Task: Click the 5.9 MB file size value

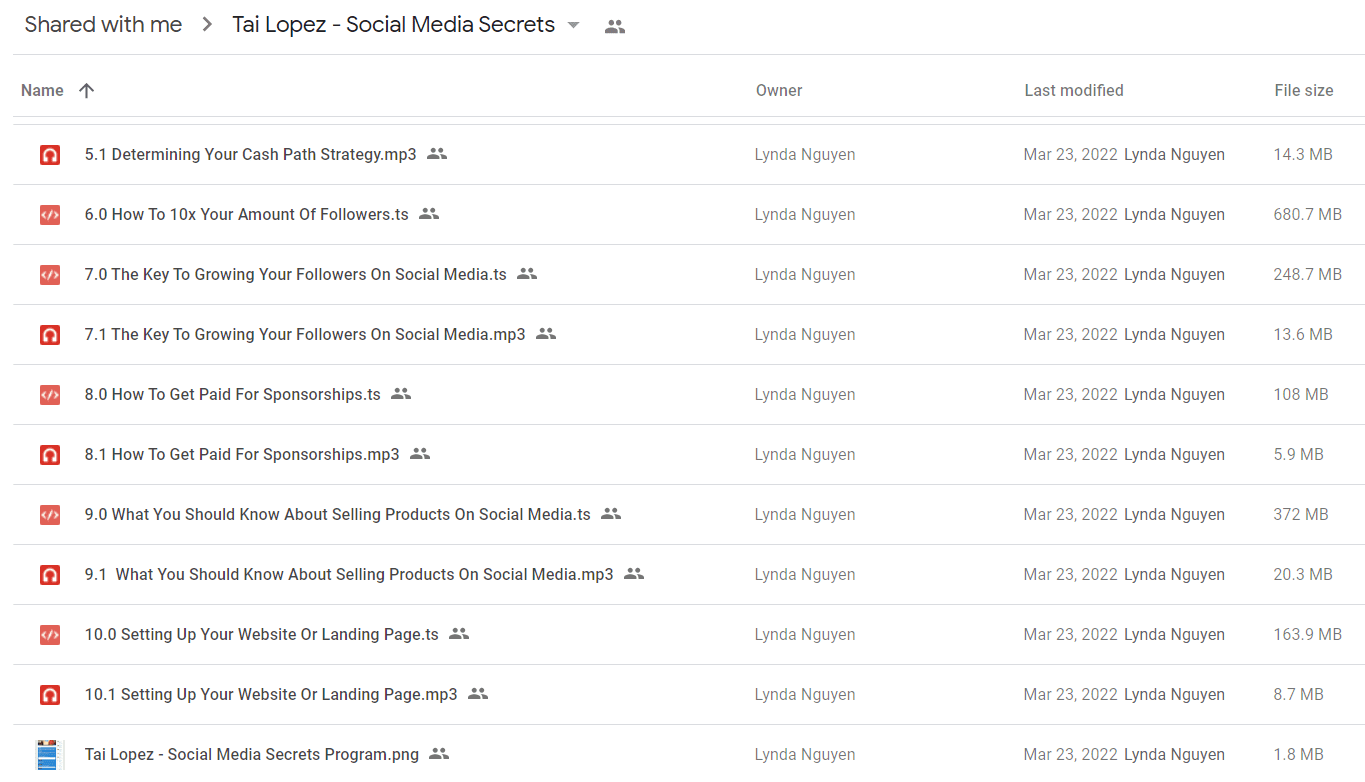Action: [x=1299, y=454]
